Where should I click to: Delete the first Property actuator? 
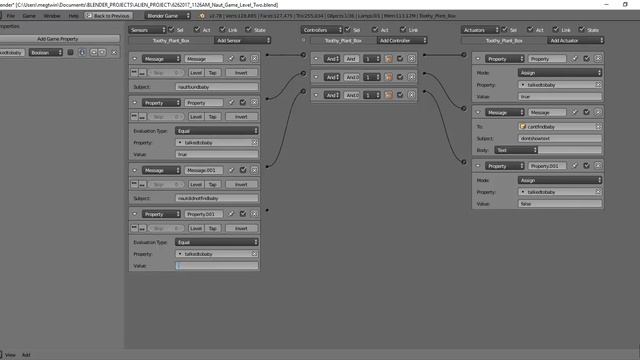click(x=598, y=59)
